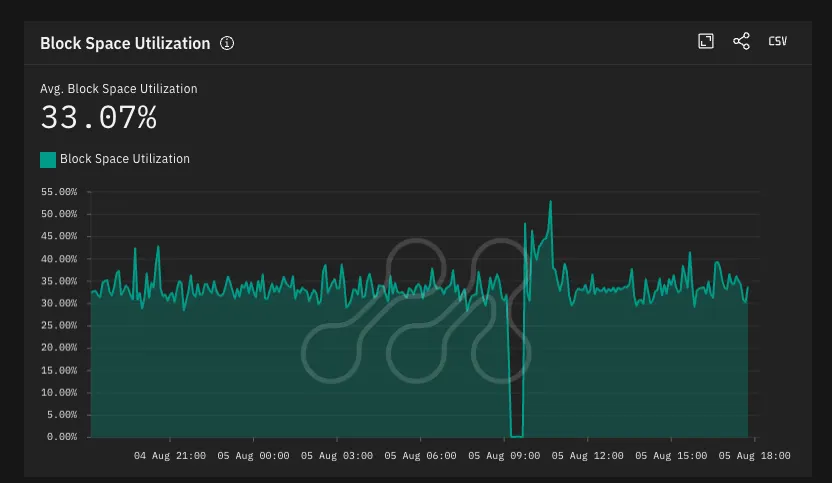Click the 04 Aug 21:00 x-axis label
Screen dimensions: 832x483
[170, 456]
